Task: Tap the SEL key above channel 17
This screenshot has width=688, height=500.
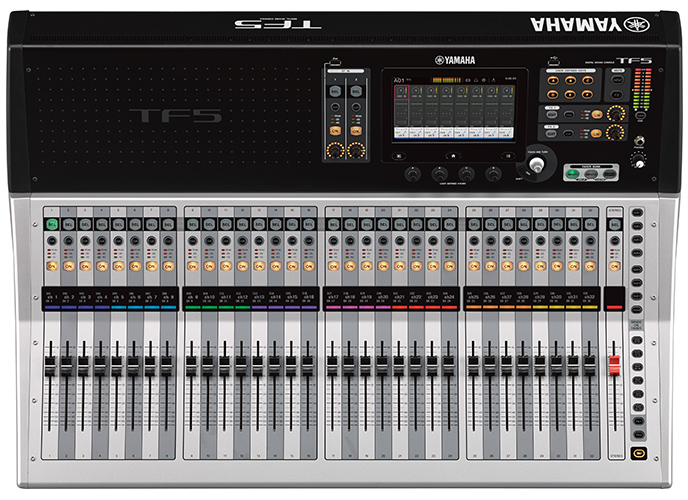Action: [x=333, y=225]
